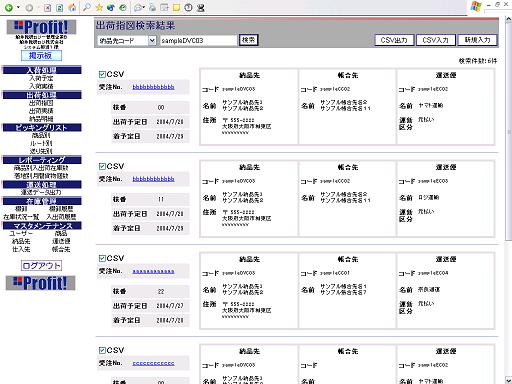The image size is (512, 384).
Task: Click the Edit page icon
Action: 164,7
